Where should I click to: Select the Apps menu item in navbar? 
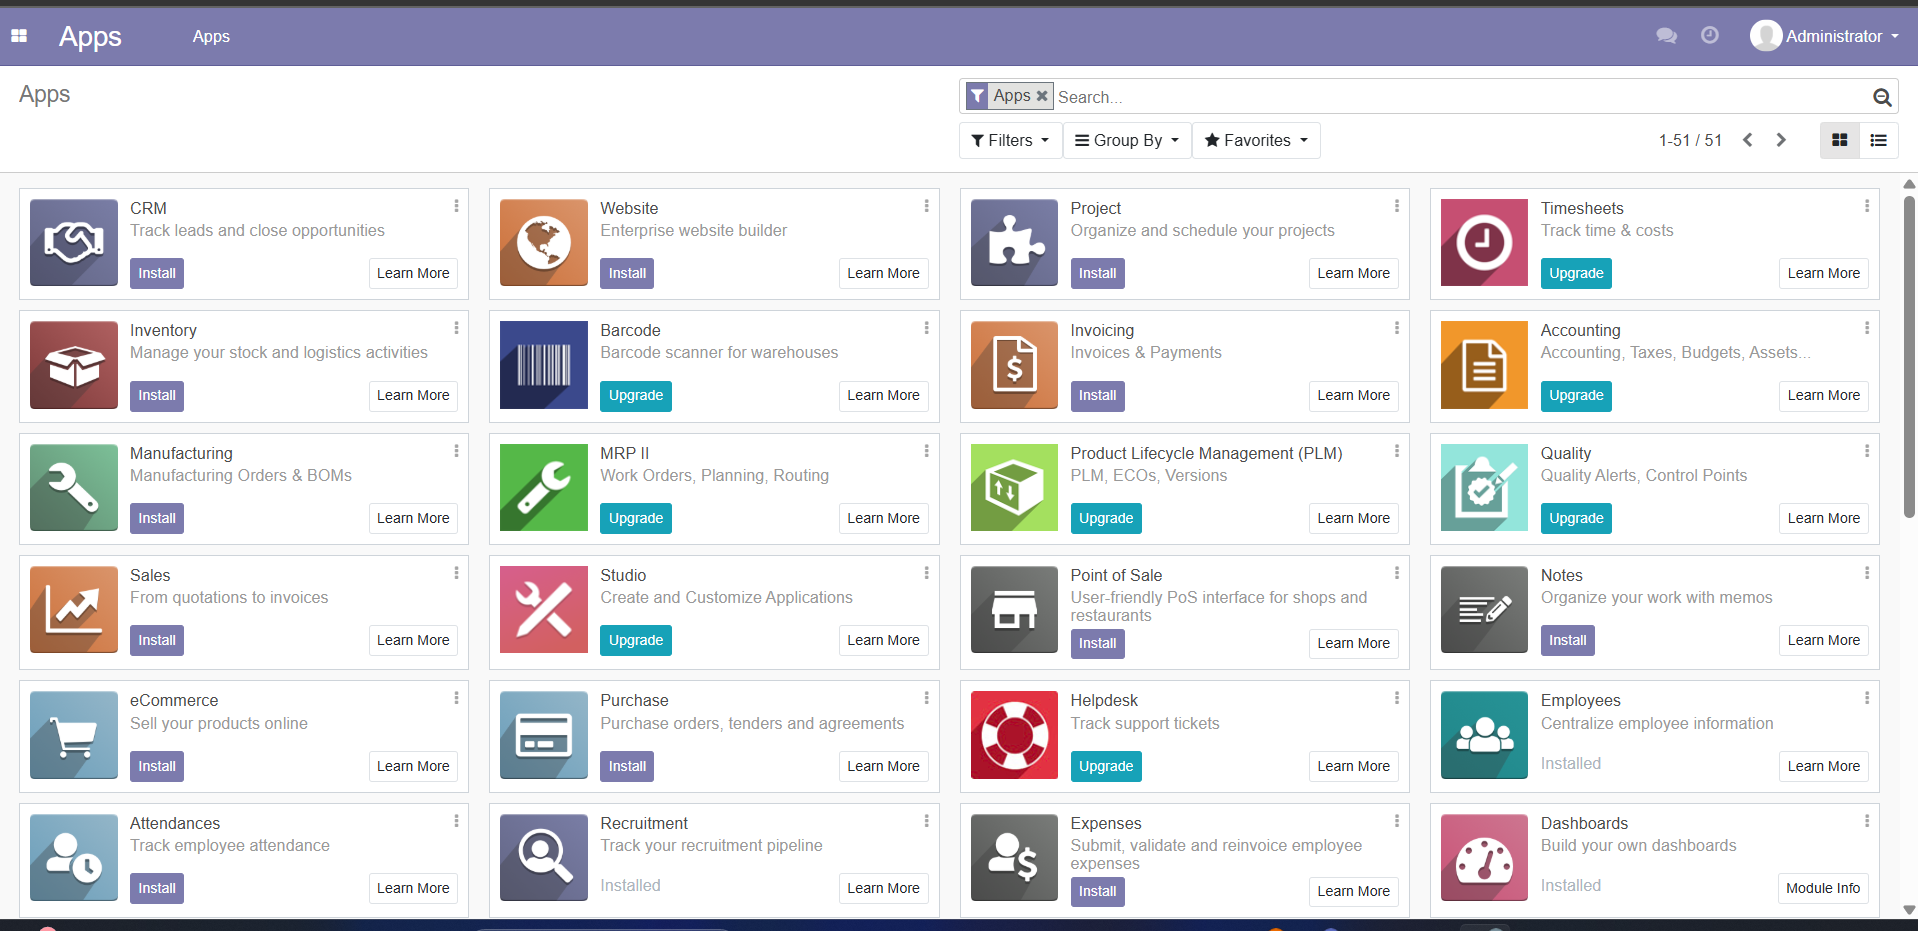point(211,36)
